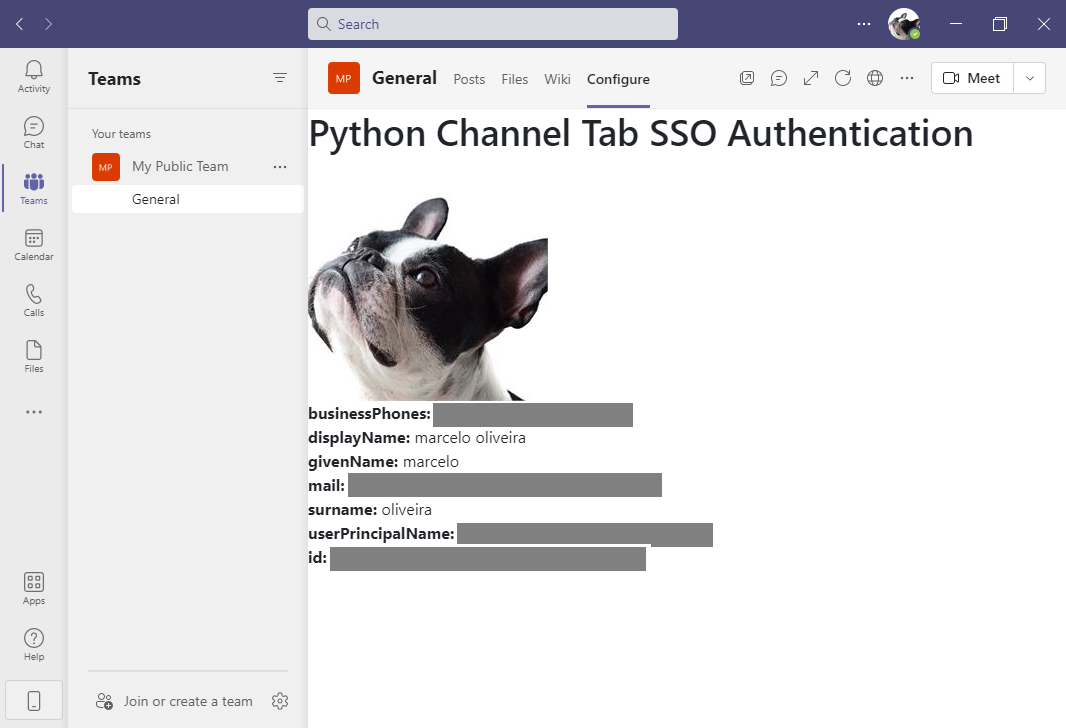1066x728 pixels.
Task: Open the Activity feed
Action: [34, 76]
